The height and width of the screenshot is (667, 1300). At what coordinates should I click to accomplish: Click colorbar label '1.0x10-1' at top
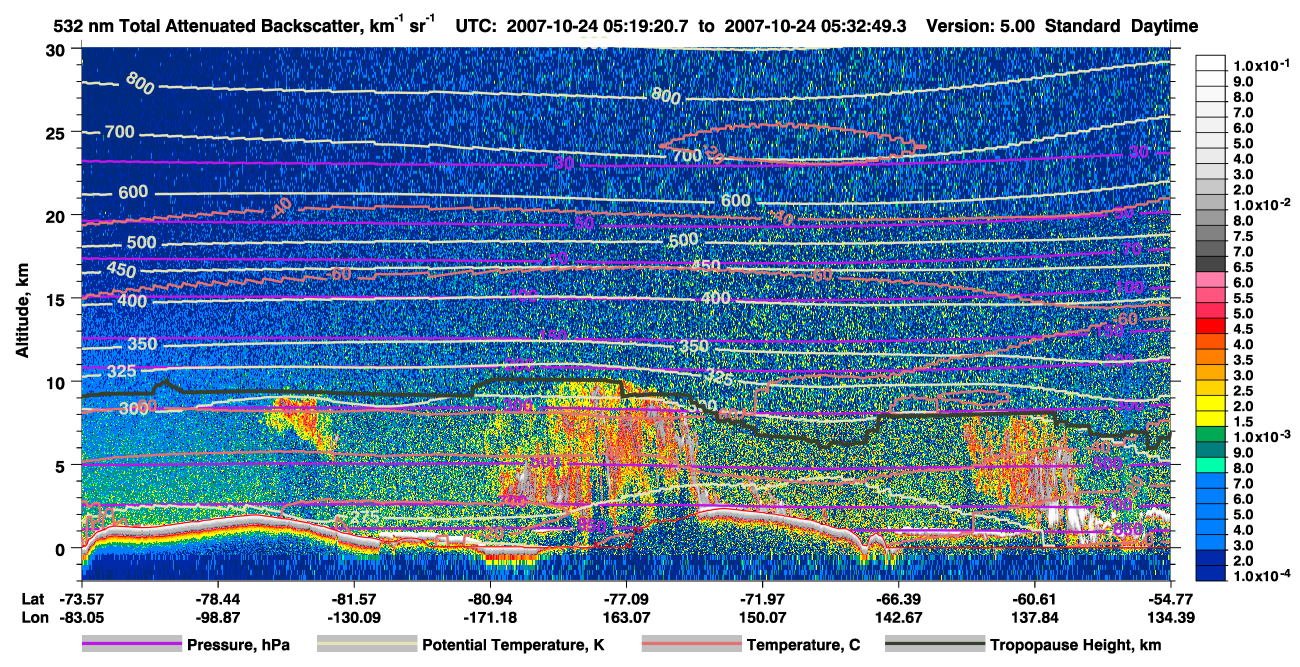(x=1263, y=66)
